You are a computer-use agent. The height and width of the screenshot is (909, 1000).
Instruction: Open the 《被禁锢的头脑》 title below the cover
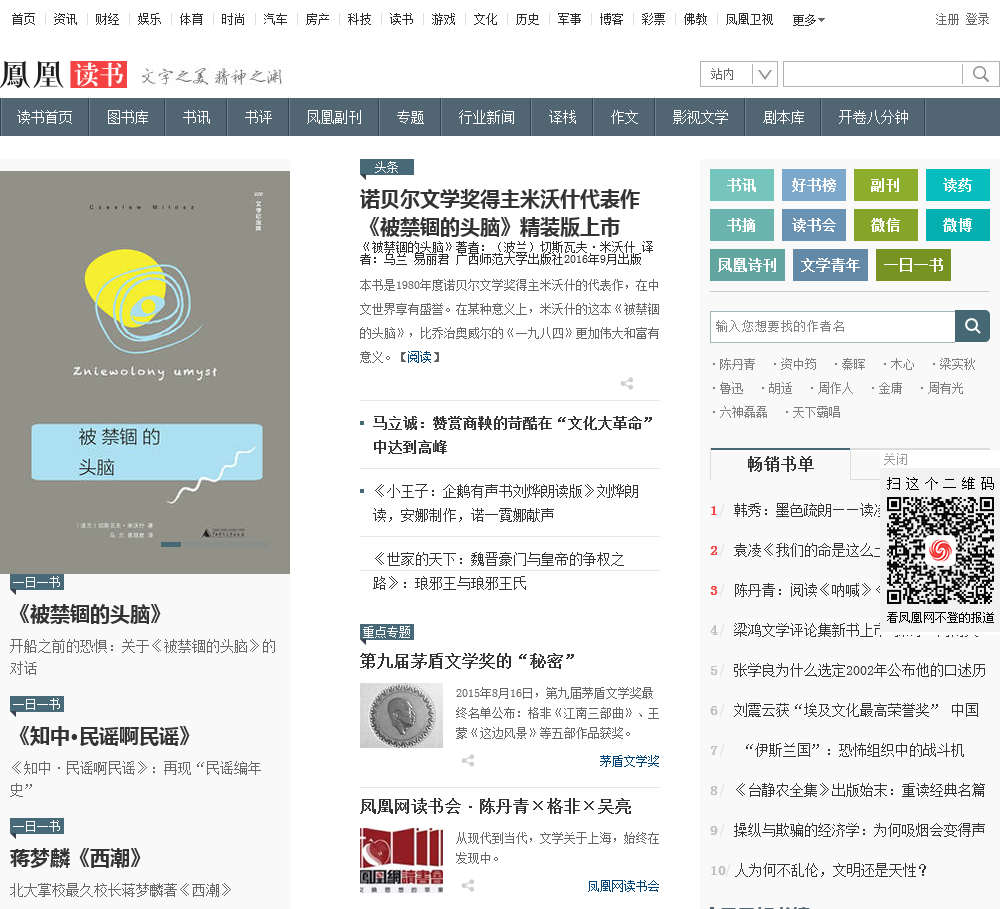[89, 614]
